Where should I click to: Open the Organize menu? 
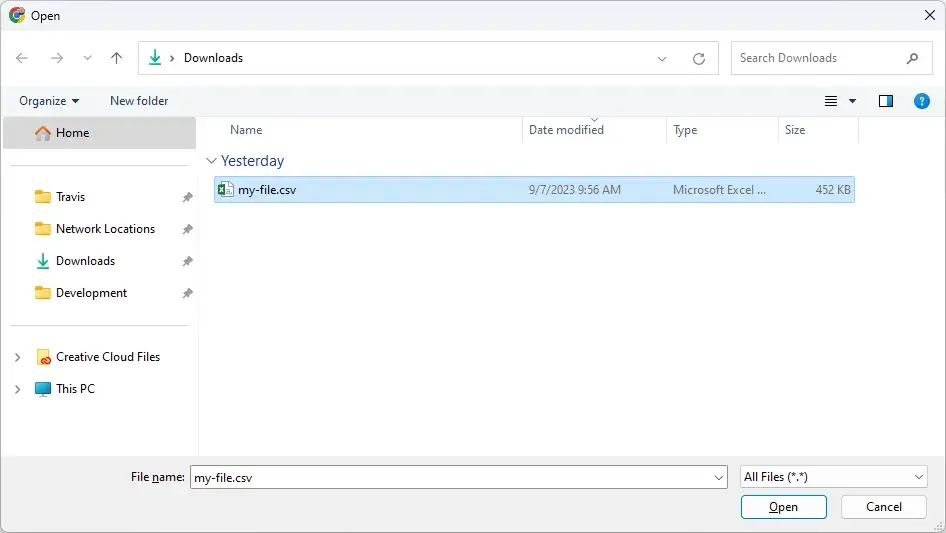tap(49, 101)
